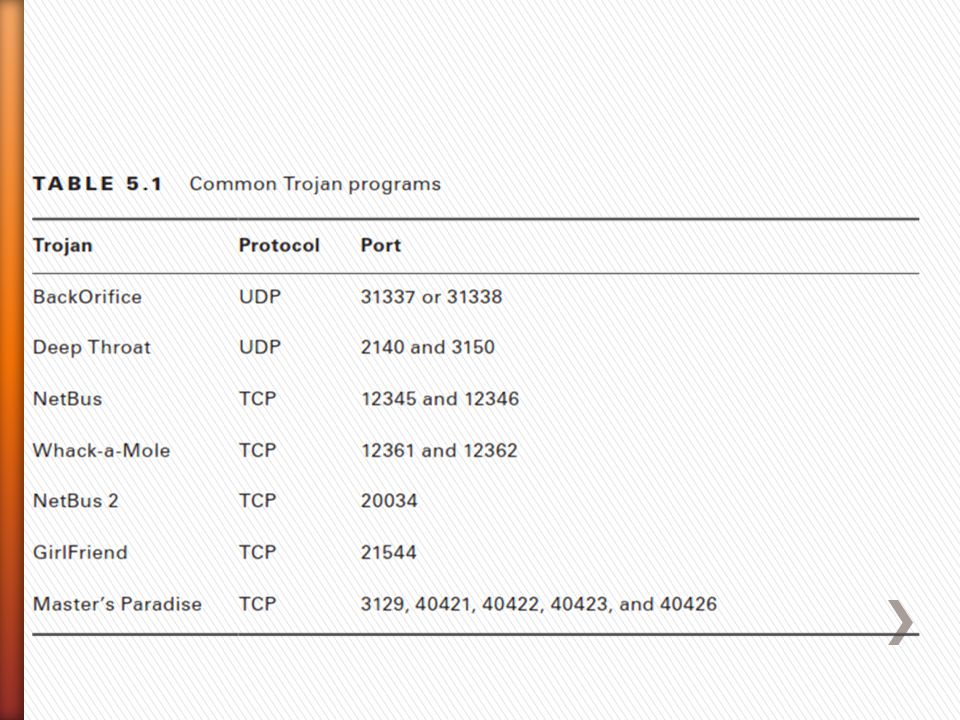Screen dimensions: 960x720
Task: Click the Whack-a-Mole entry
Action: coord(101,451)
